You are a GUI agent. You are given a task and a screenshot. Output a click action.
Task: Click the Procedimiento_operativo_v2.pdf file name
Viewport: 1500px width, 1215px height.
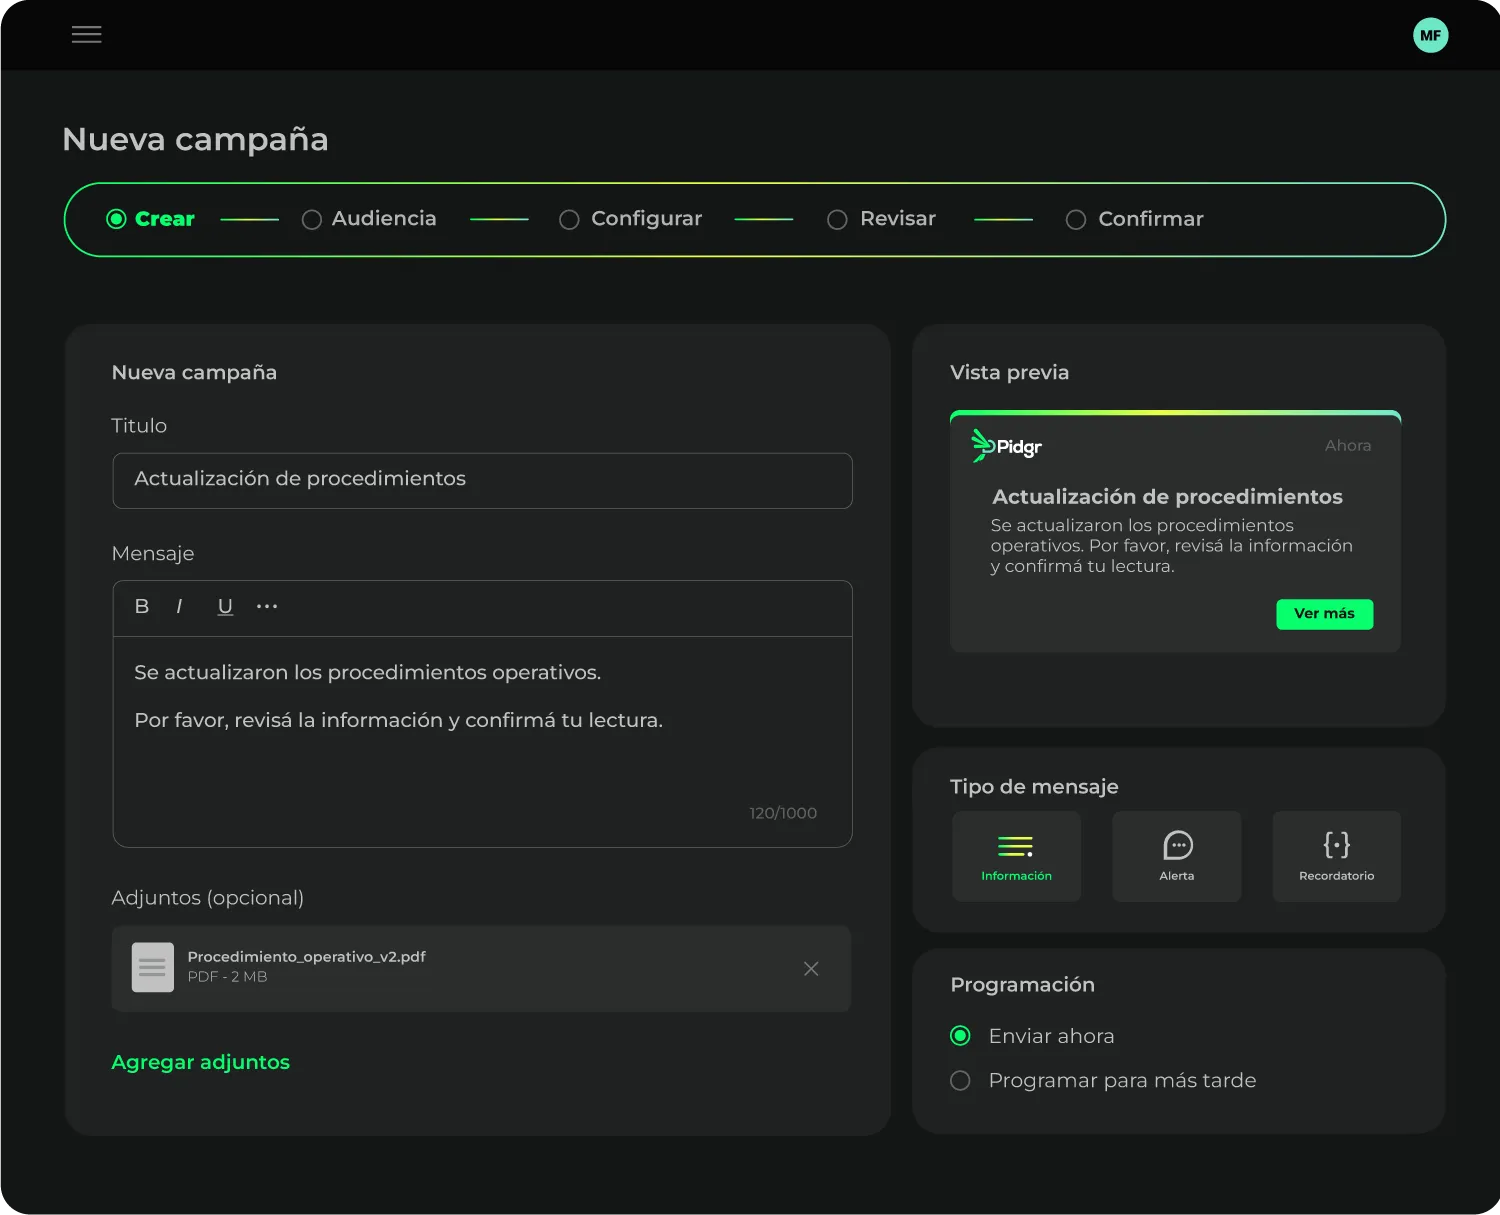point(307,957)
